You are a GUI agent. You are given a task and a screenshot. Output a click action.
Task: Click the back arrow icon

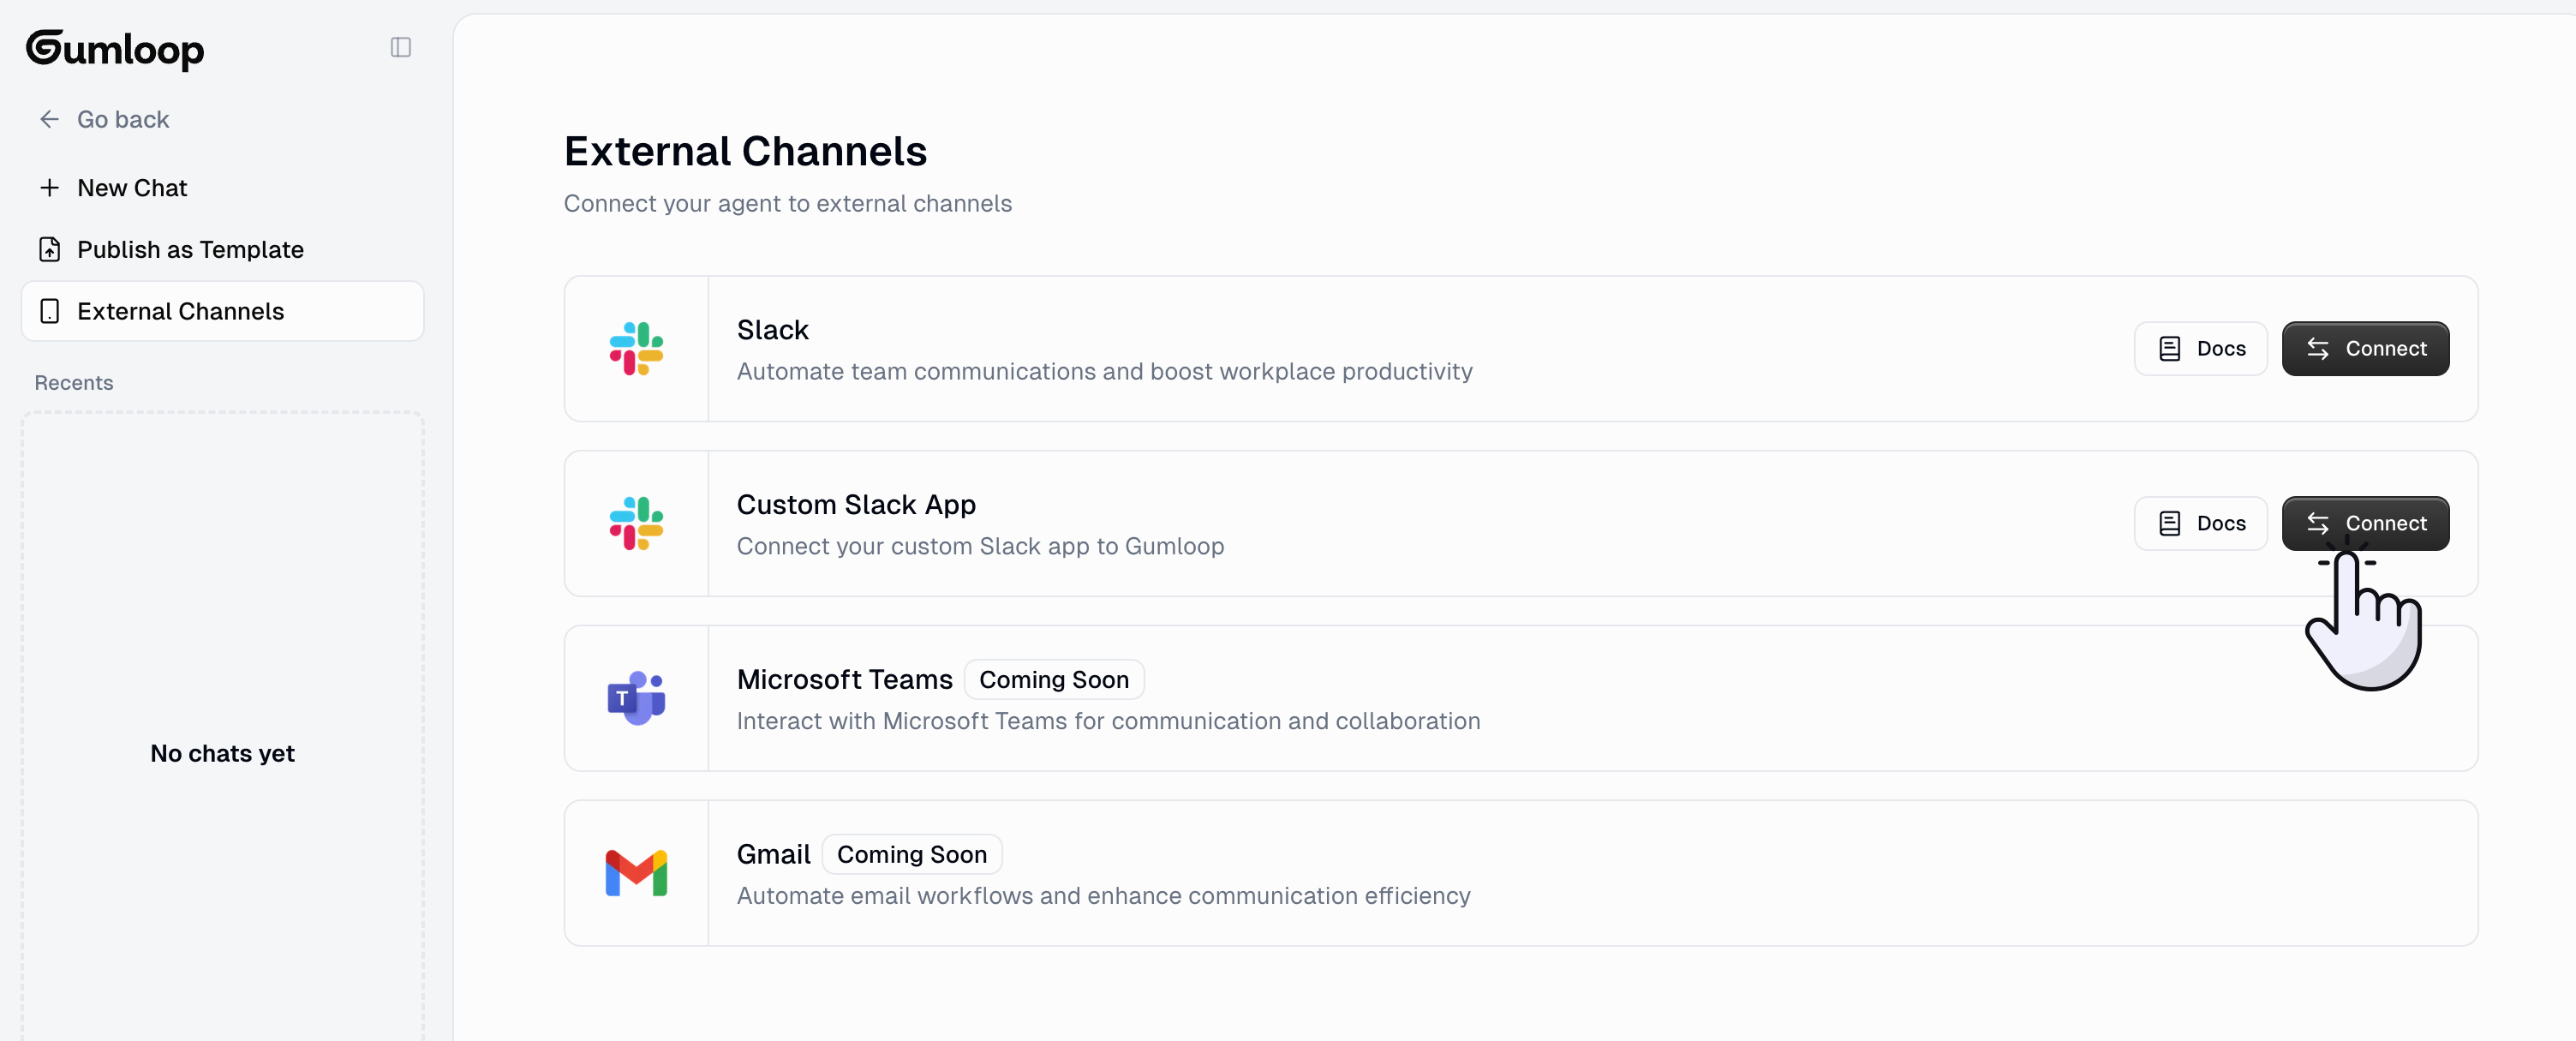click(x=49, y=119)
